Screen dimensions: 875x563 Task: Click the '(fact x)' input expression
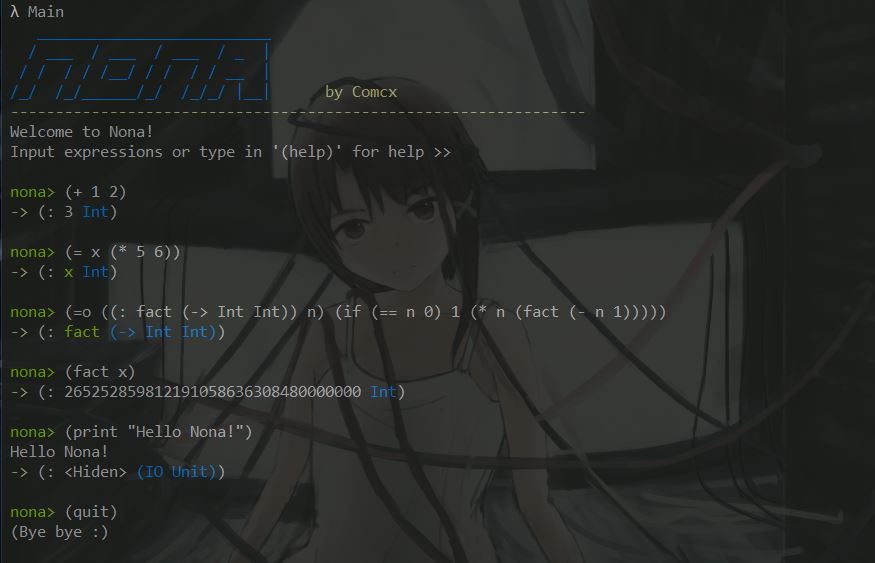point(100,372)
